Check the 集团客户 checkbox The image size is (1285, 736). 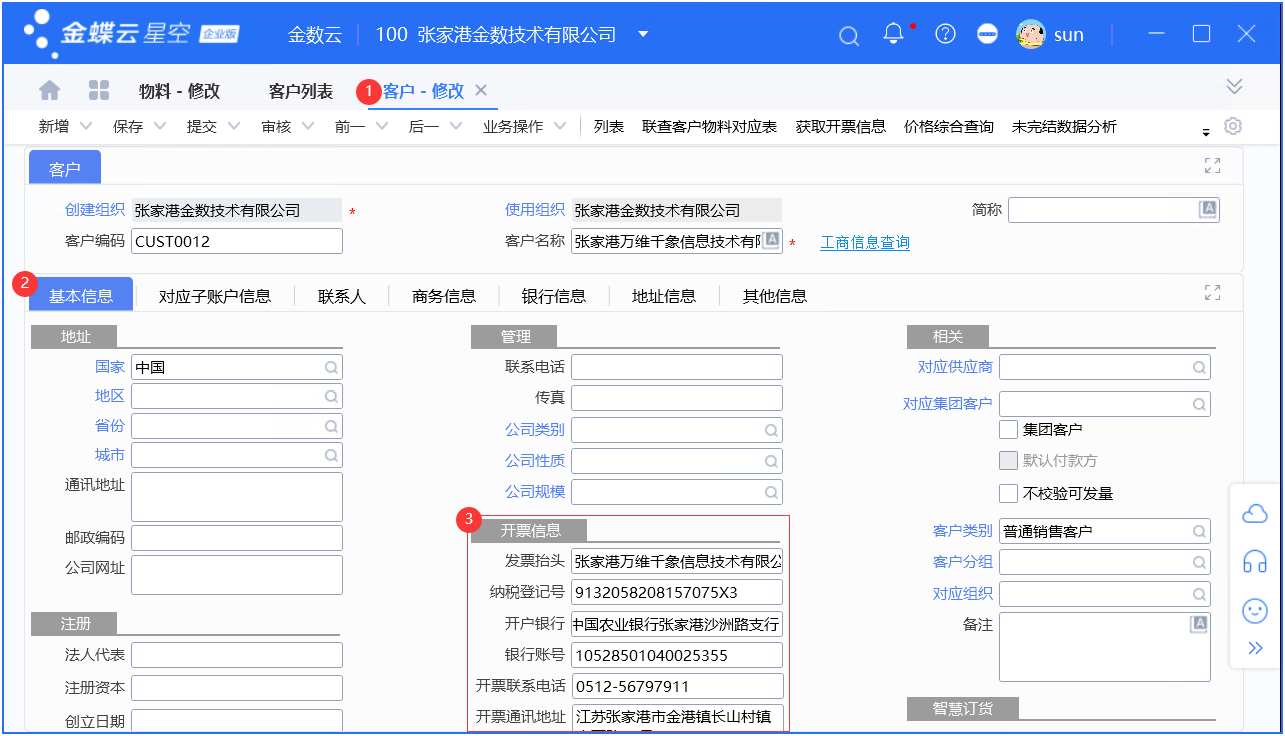1008,429
